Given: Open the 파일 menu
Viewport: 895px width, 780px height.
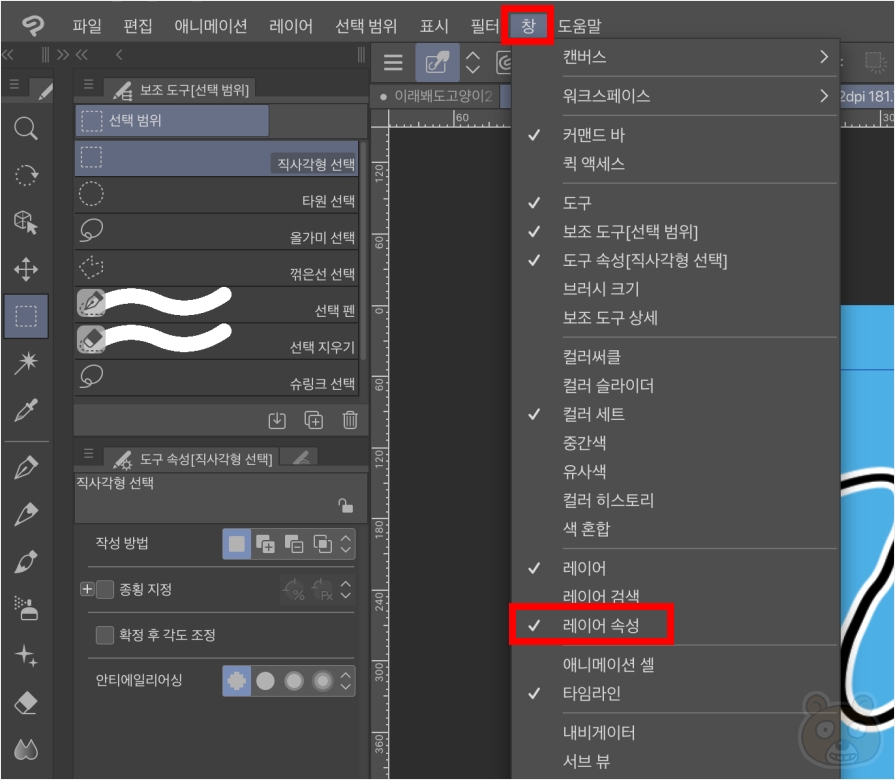Looking at the screenshot, I should tap(87, 26).
